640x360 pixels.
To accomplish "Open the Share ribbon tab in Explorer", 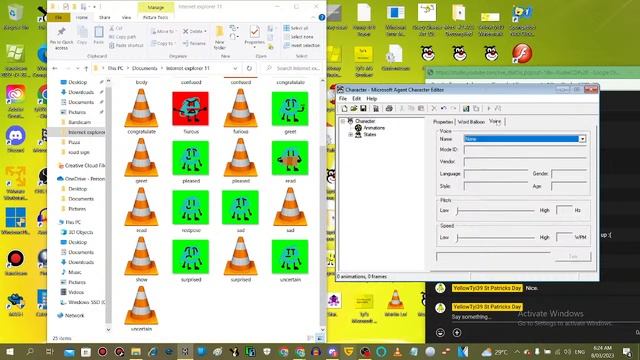I will click(104, 18).
